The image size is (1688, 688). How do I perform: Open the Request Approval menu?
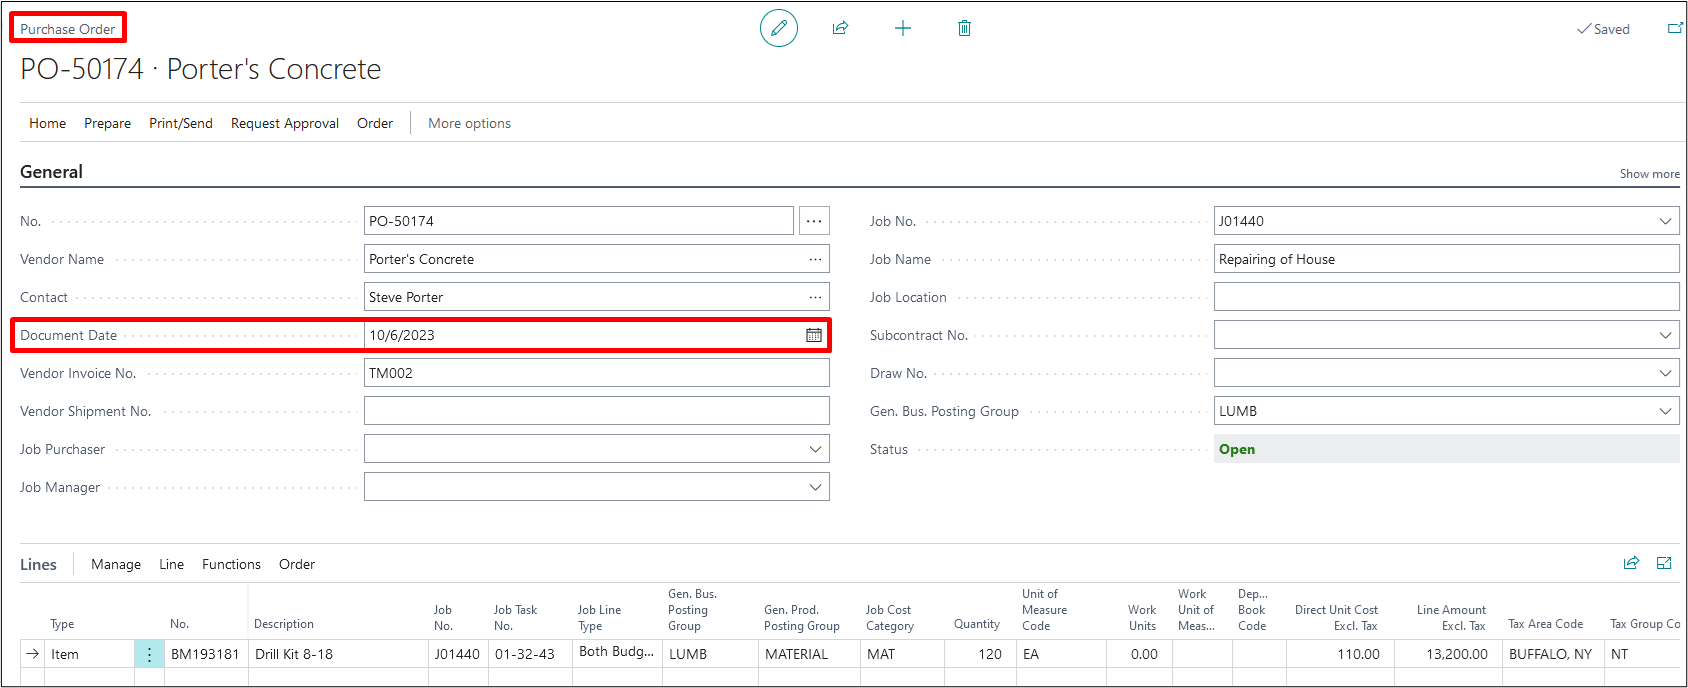285,123
